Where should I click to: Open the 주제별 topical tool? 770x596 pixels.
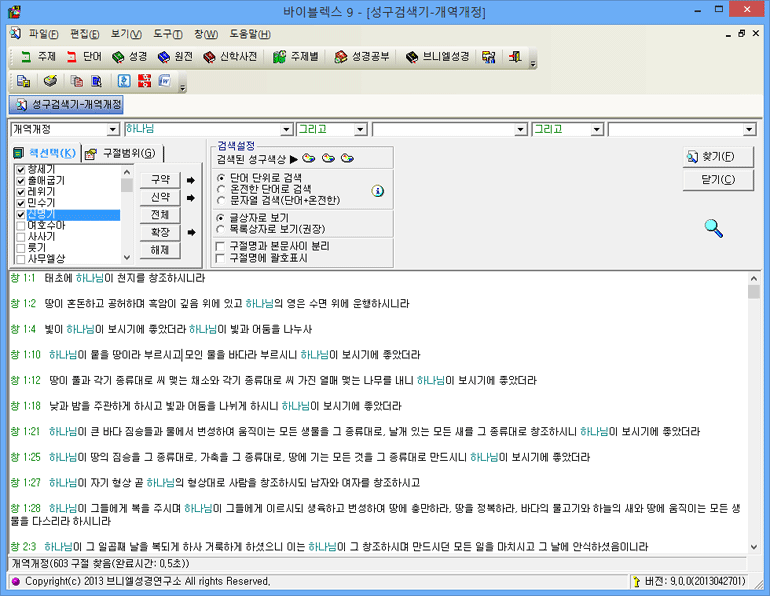(x=296, y=57)
